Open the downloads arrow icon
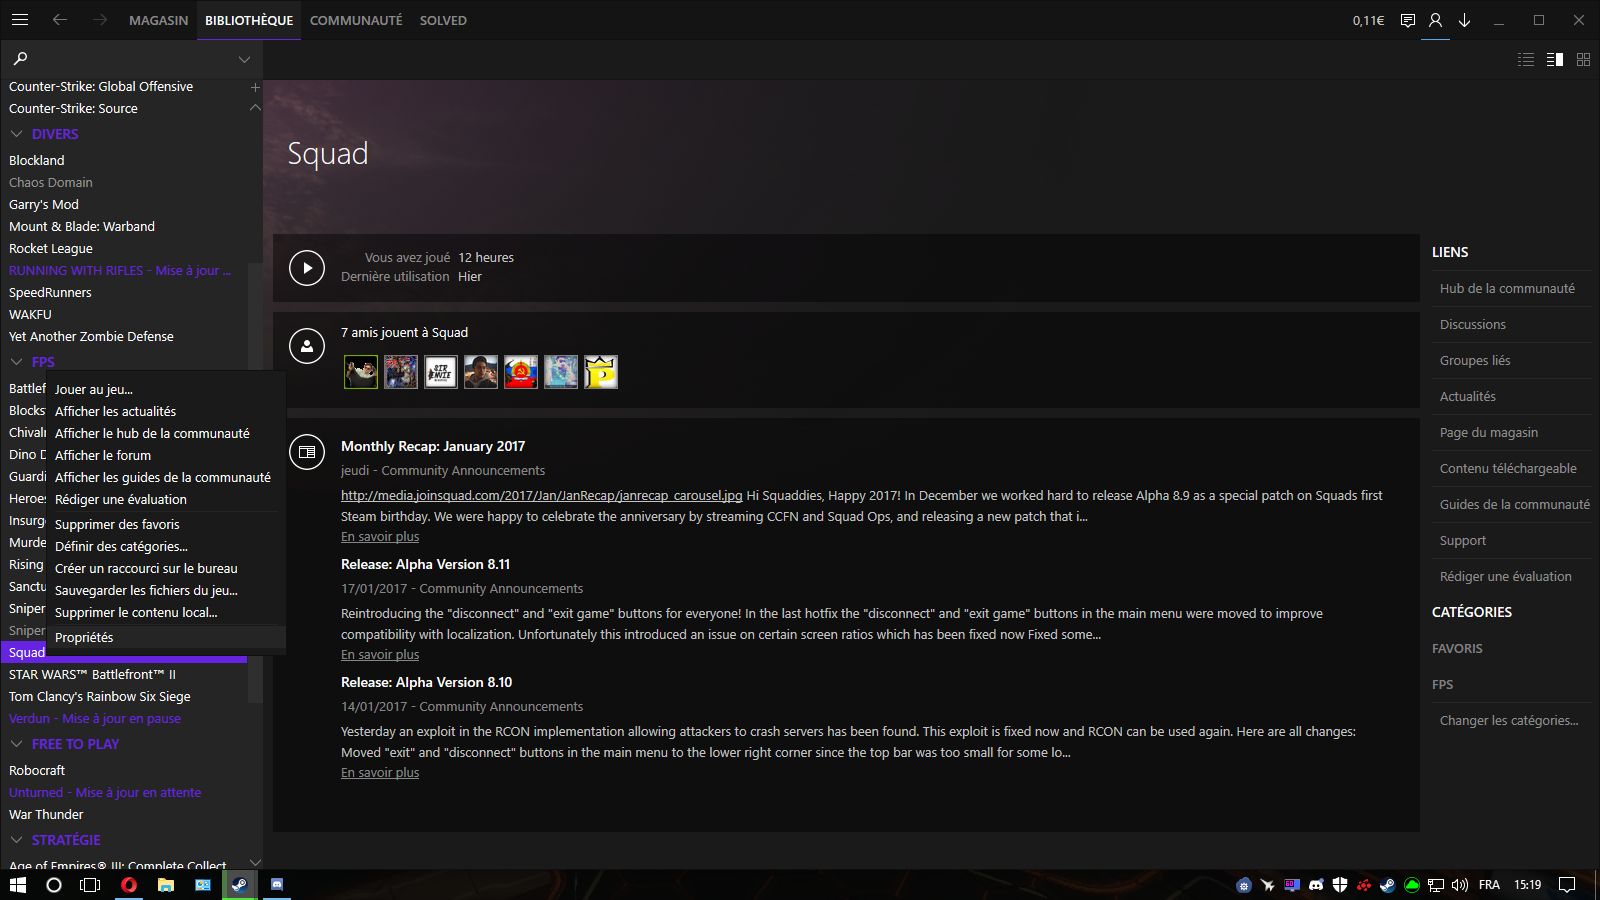 click(1465, 20)
